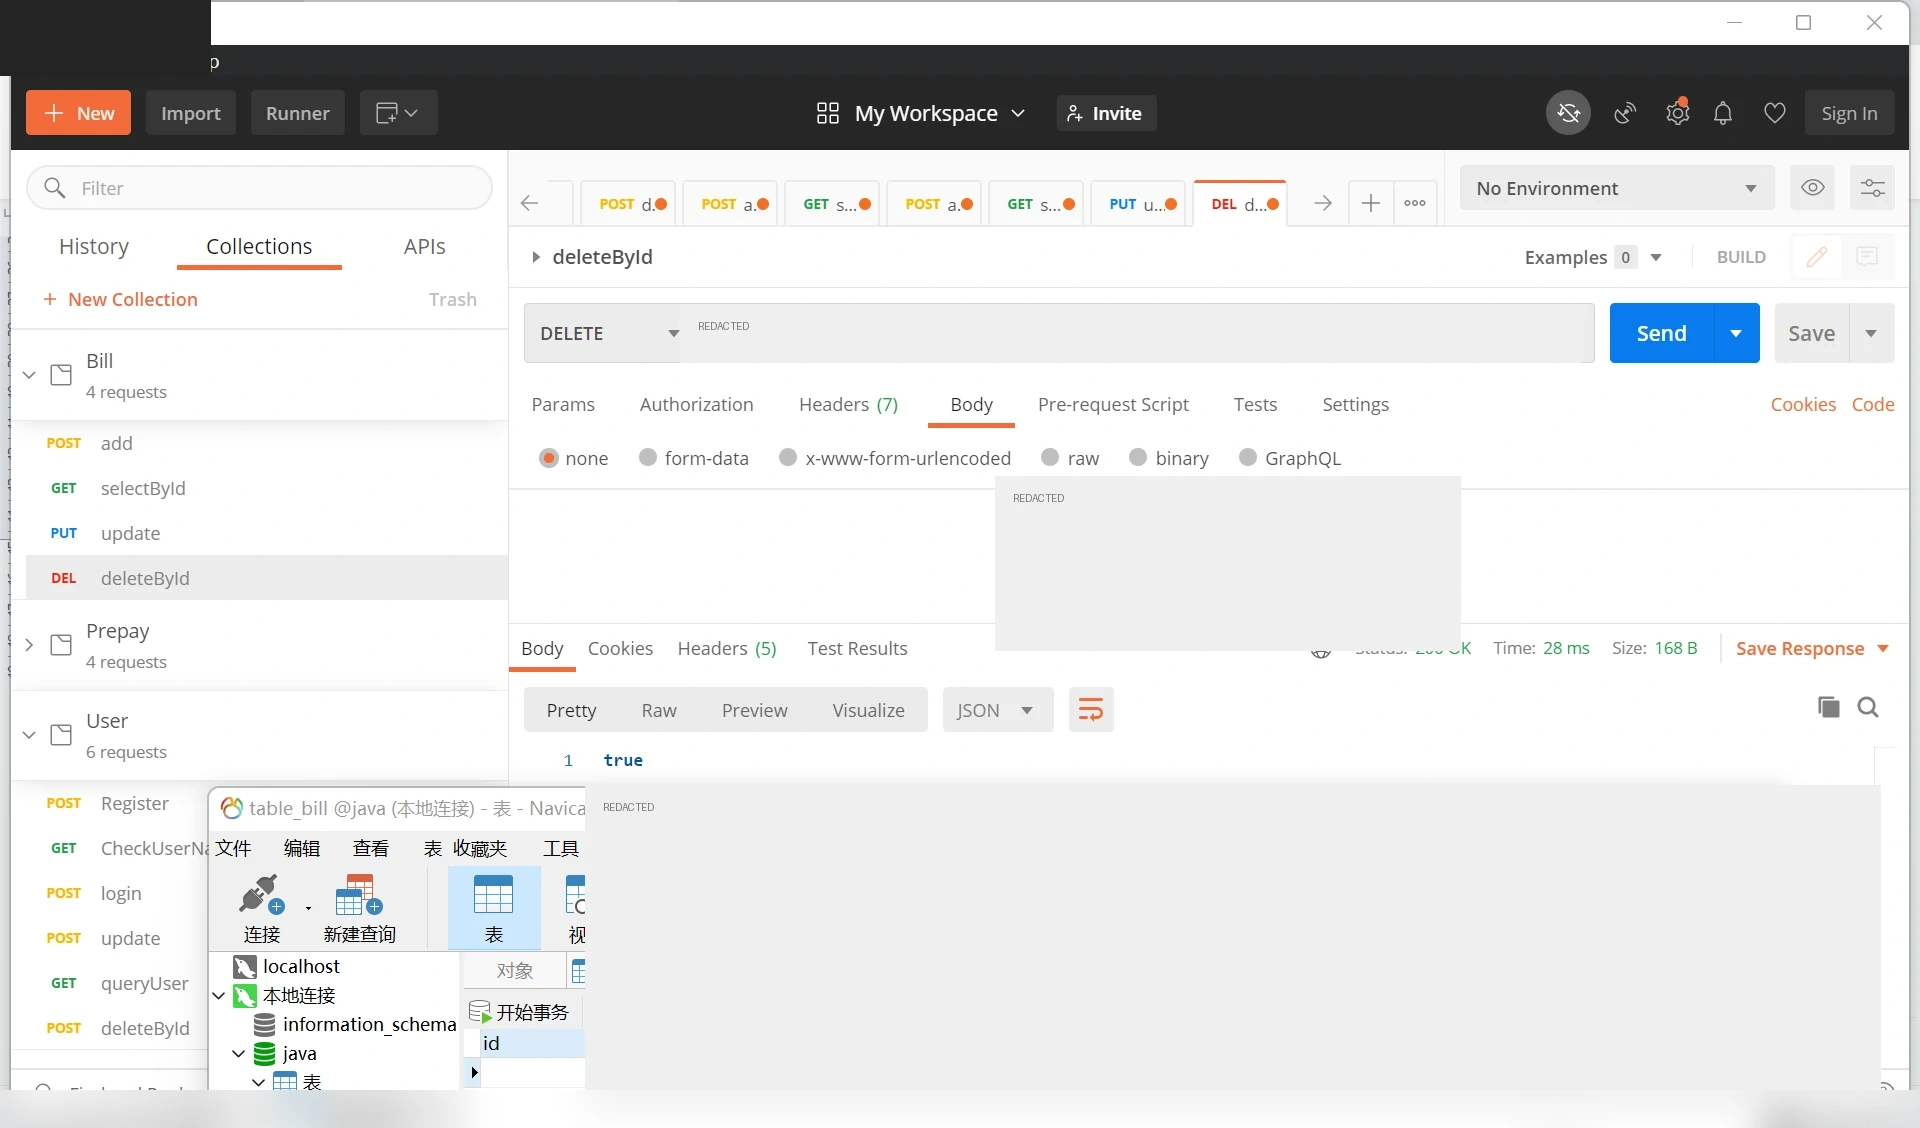Open the Send button dropdown arrow

(x=1736, y=333)
